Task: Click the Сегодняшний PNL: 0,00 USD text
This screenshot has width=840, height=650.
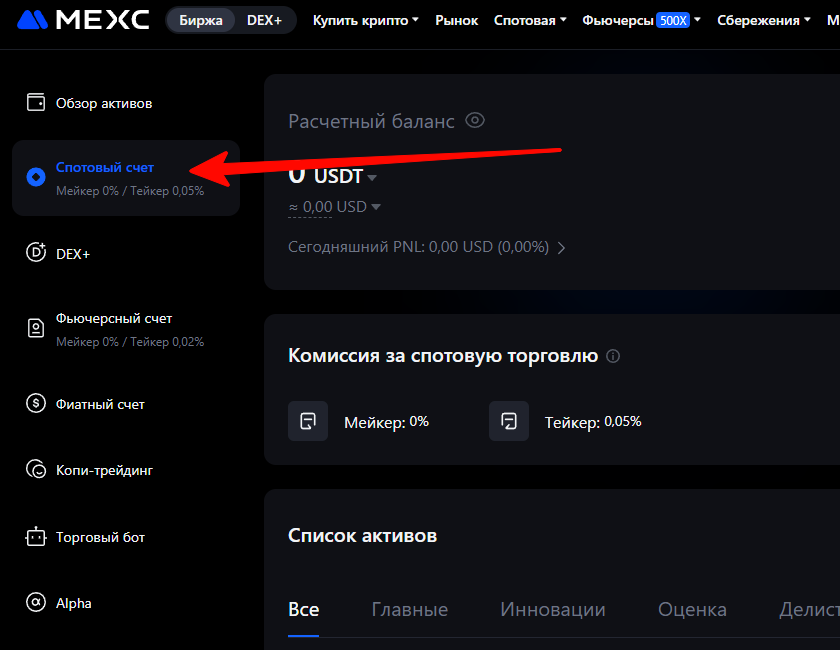Action: [418, 247]
